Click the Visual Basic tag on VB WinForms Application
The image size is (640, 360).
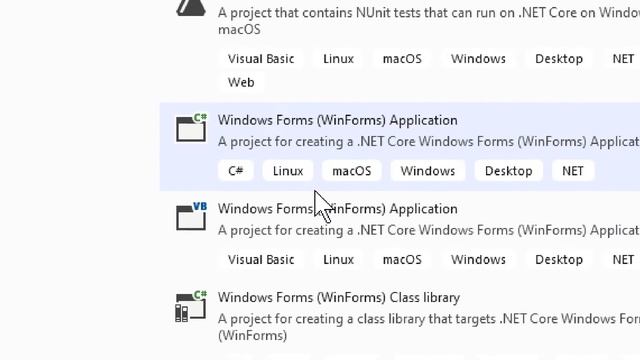pyautogui.click(x=261, y=260)
